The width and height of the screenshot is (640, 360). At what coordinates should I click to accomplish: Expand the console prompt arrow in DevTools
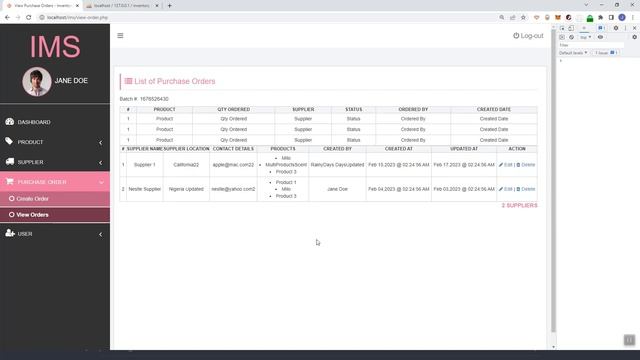561,60
